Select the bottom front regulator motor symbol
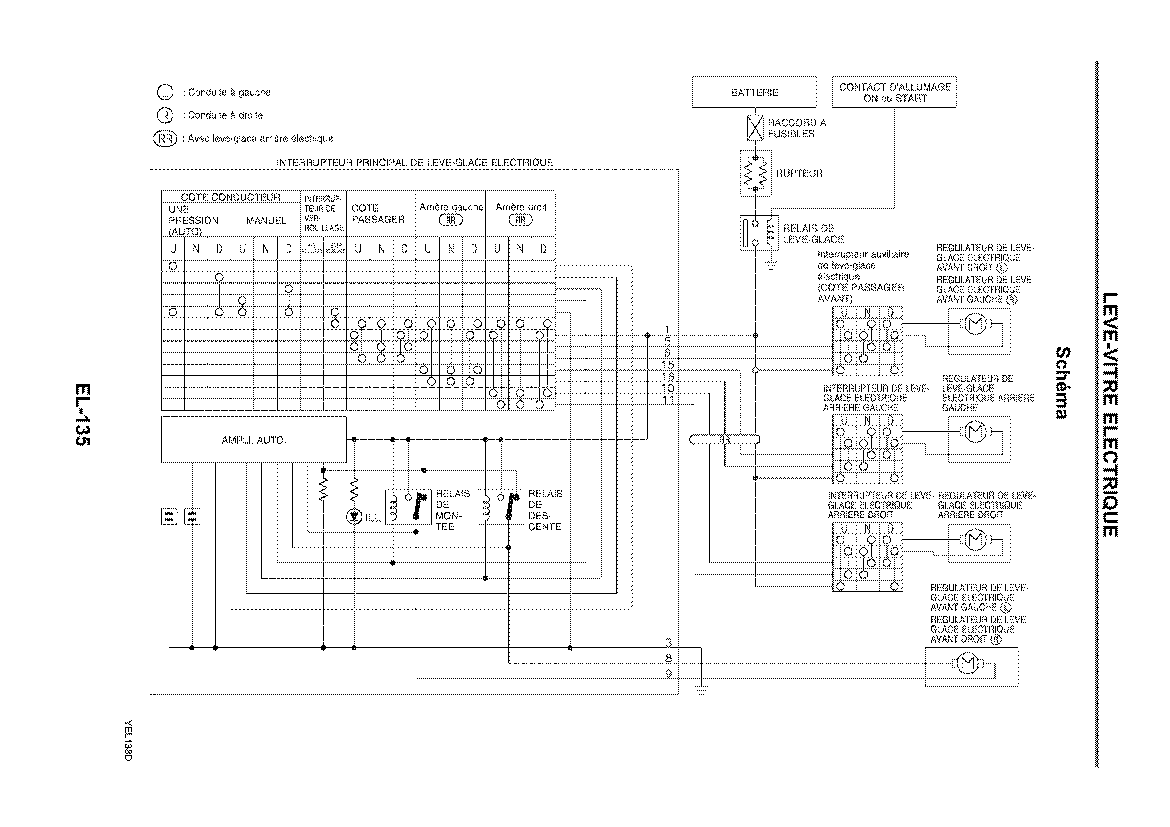The width and height of the screenshot is (1170, 827). 965,663
